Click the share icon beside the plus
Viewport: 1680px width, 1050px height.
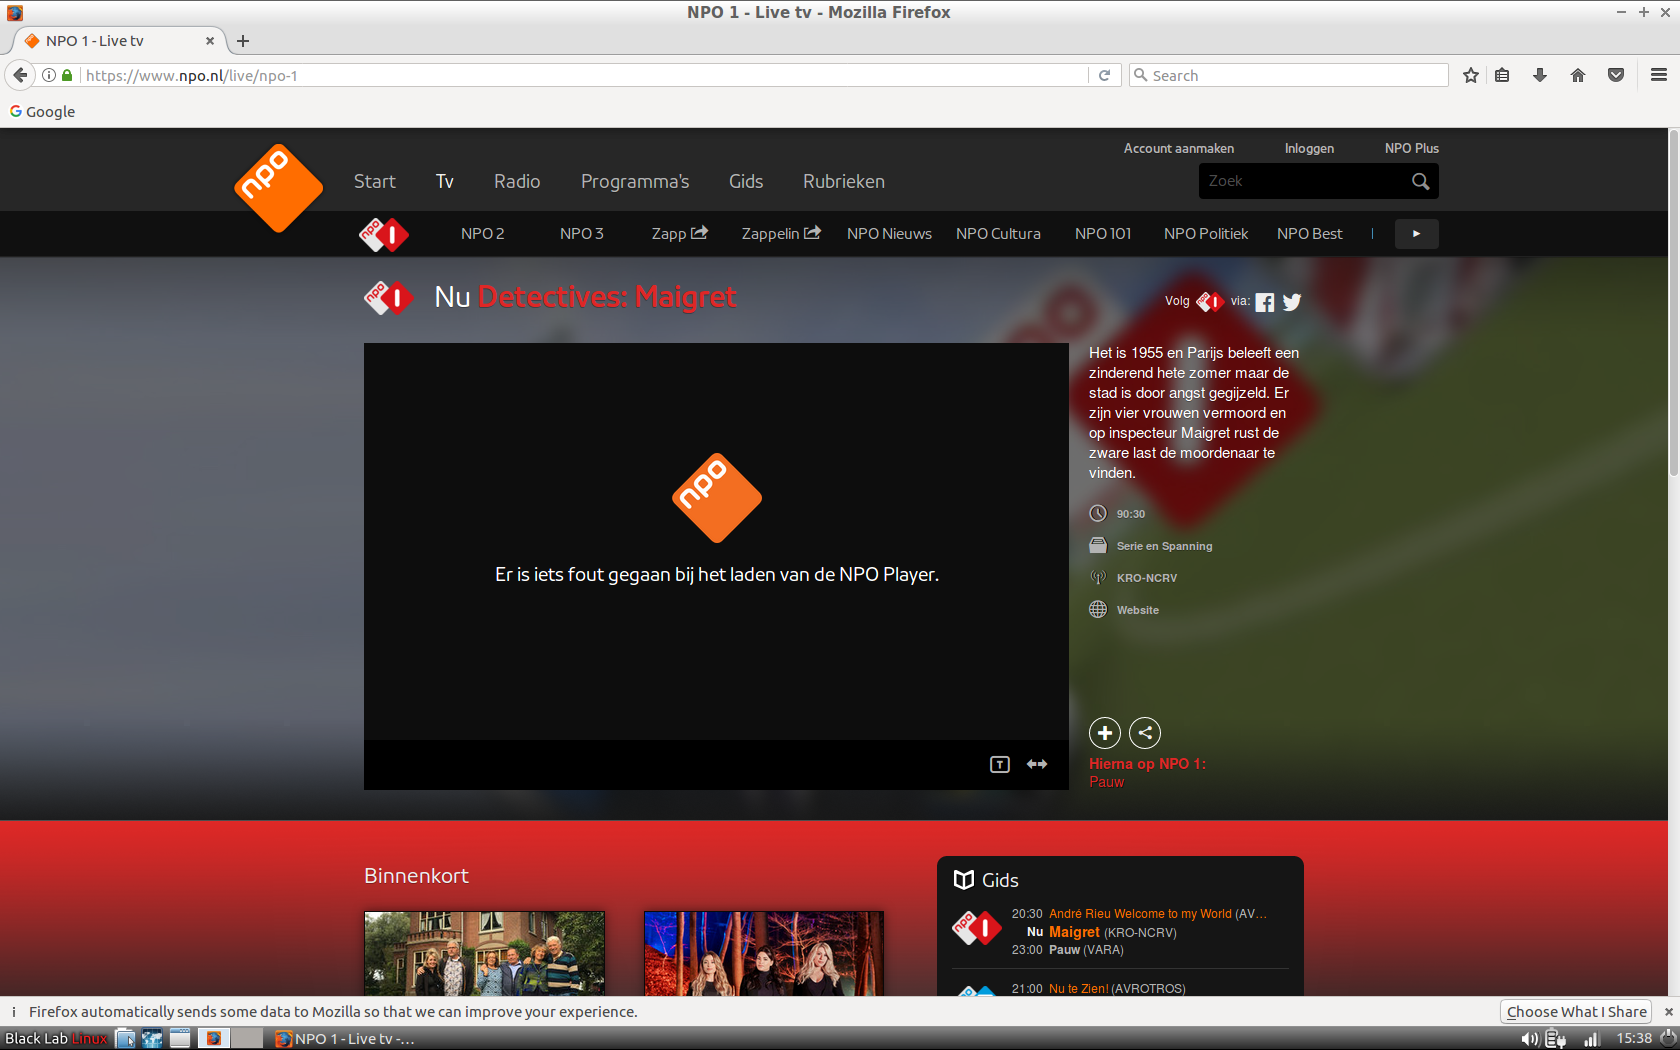click(1145, 733)
